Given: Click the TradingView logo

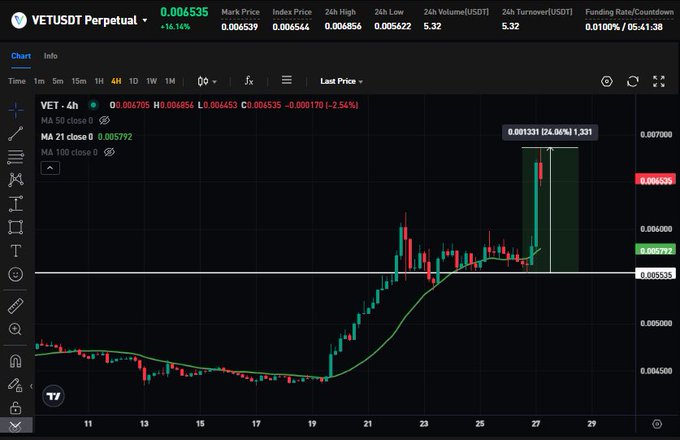Looking at the screenshot, I should (53, 396).
